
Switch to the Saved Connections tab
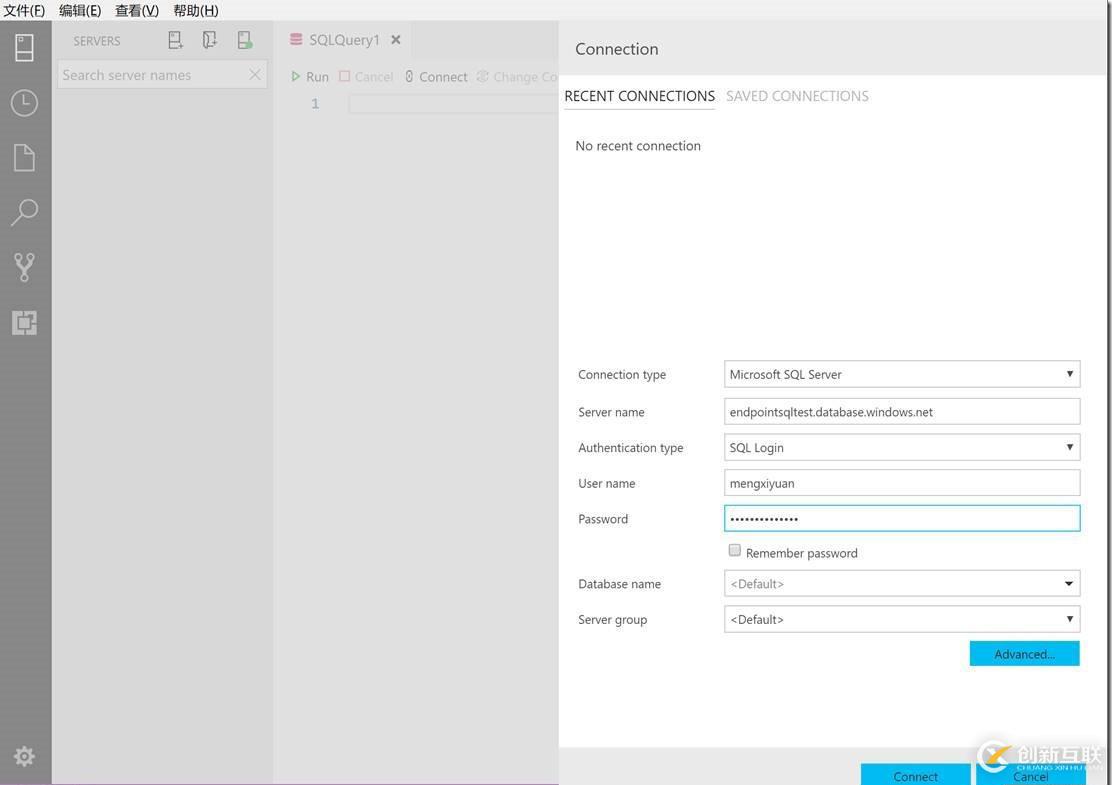[797, 96]
